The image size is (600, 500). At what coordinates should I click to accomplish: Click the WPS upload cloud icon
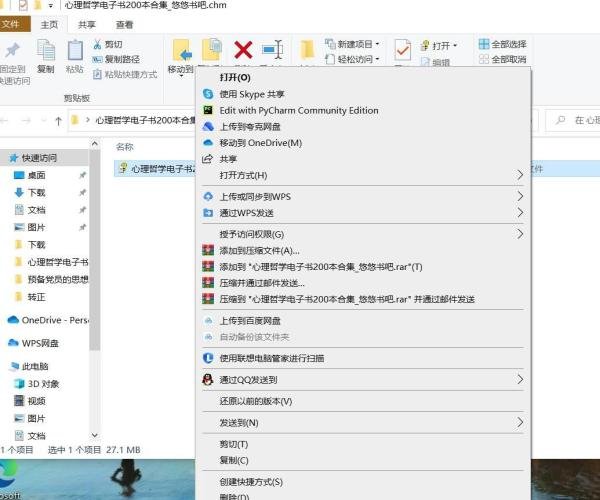point(208,197)
